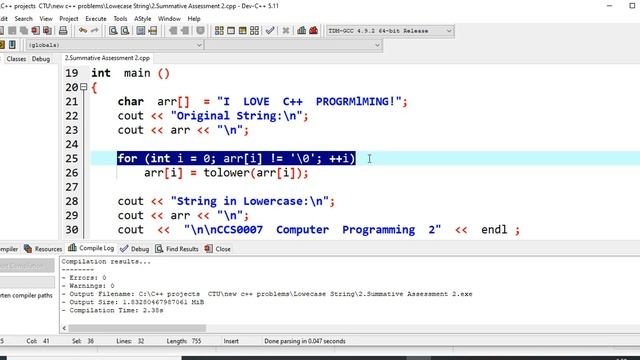Open the Project menu
This screenshot has width=640, height=360.
point(69,19)
